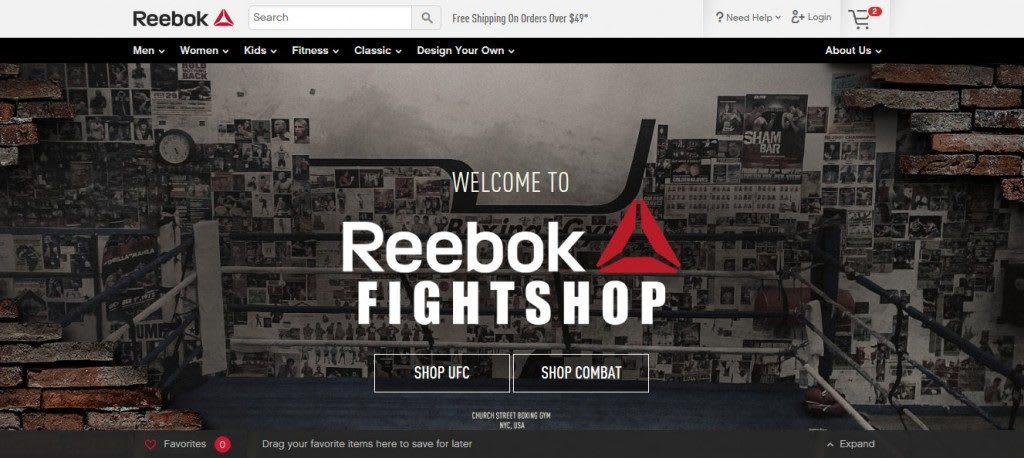Viewport: 1024px width, 458px height.
Task: Open the Design Your Own menu
Action: click(466, 50)
